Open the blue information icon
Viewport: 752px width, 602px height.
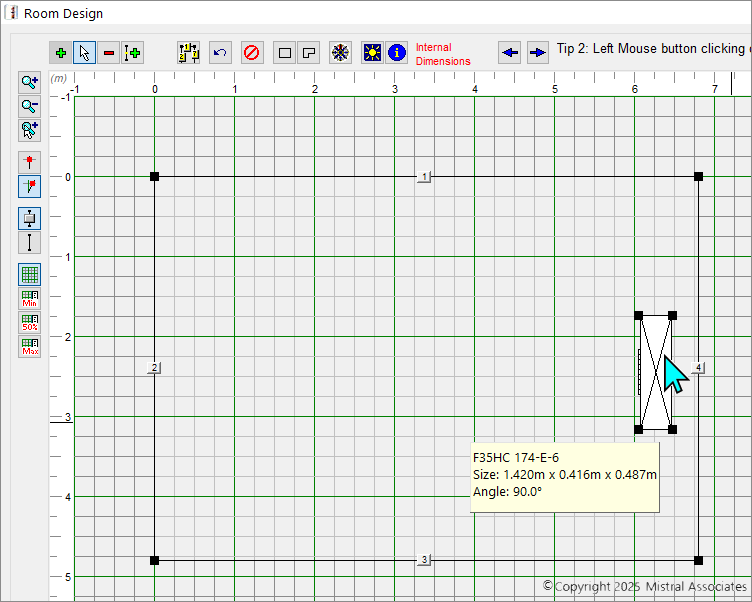click(x=397, y=53)
